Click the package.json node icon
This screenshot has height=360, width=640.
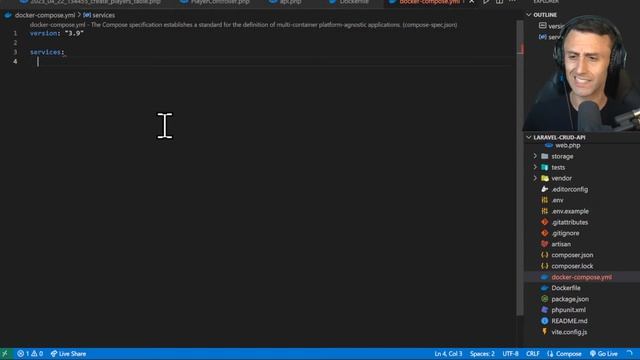(544, 299)
